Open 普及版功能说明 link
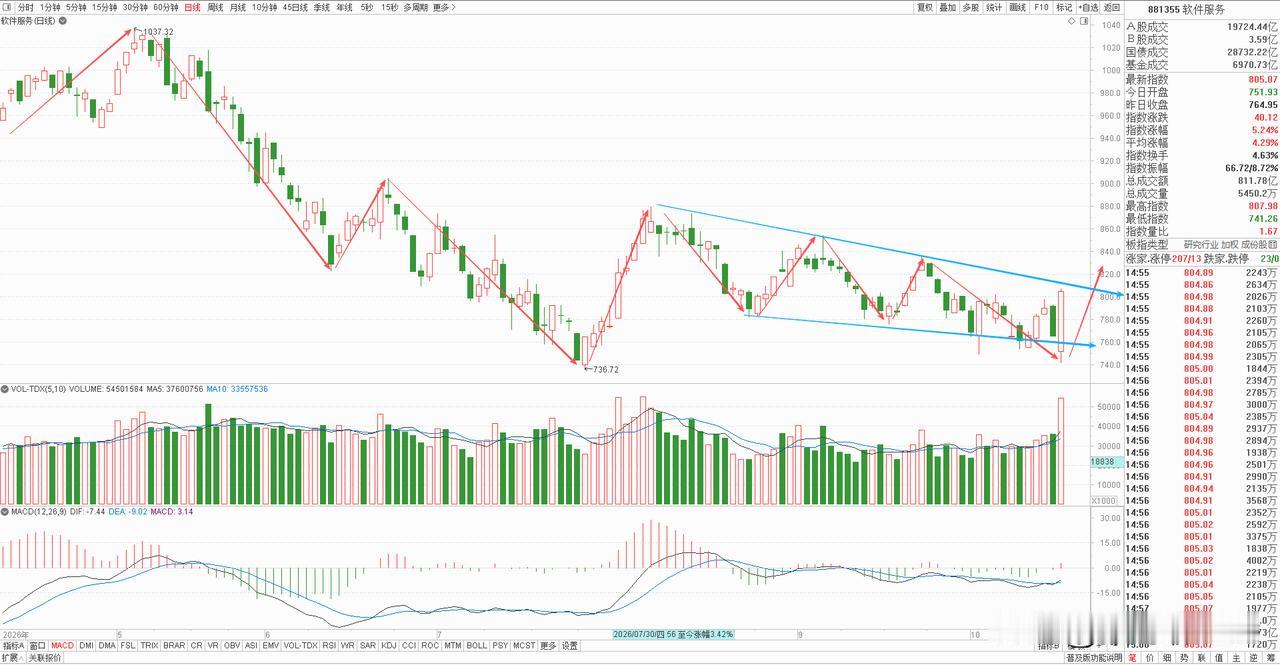The image size is (1280, 665). 1093,658
